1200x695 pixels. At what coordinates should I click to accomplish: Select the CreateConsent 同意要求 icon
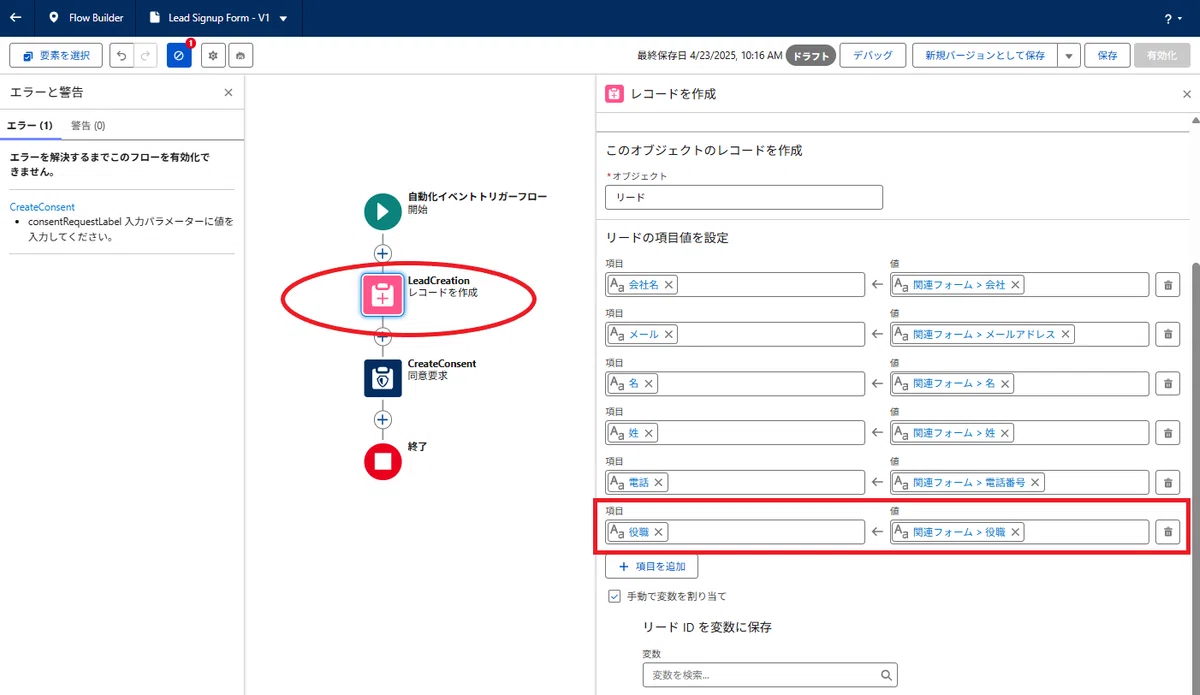pyautogui.click(x=382, y=378)
